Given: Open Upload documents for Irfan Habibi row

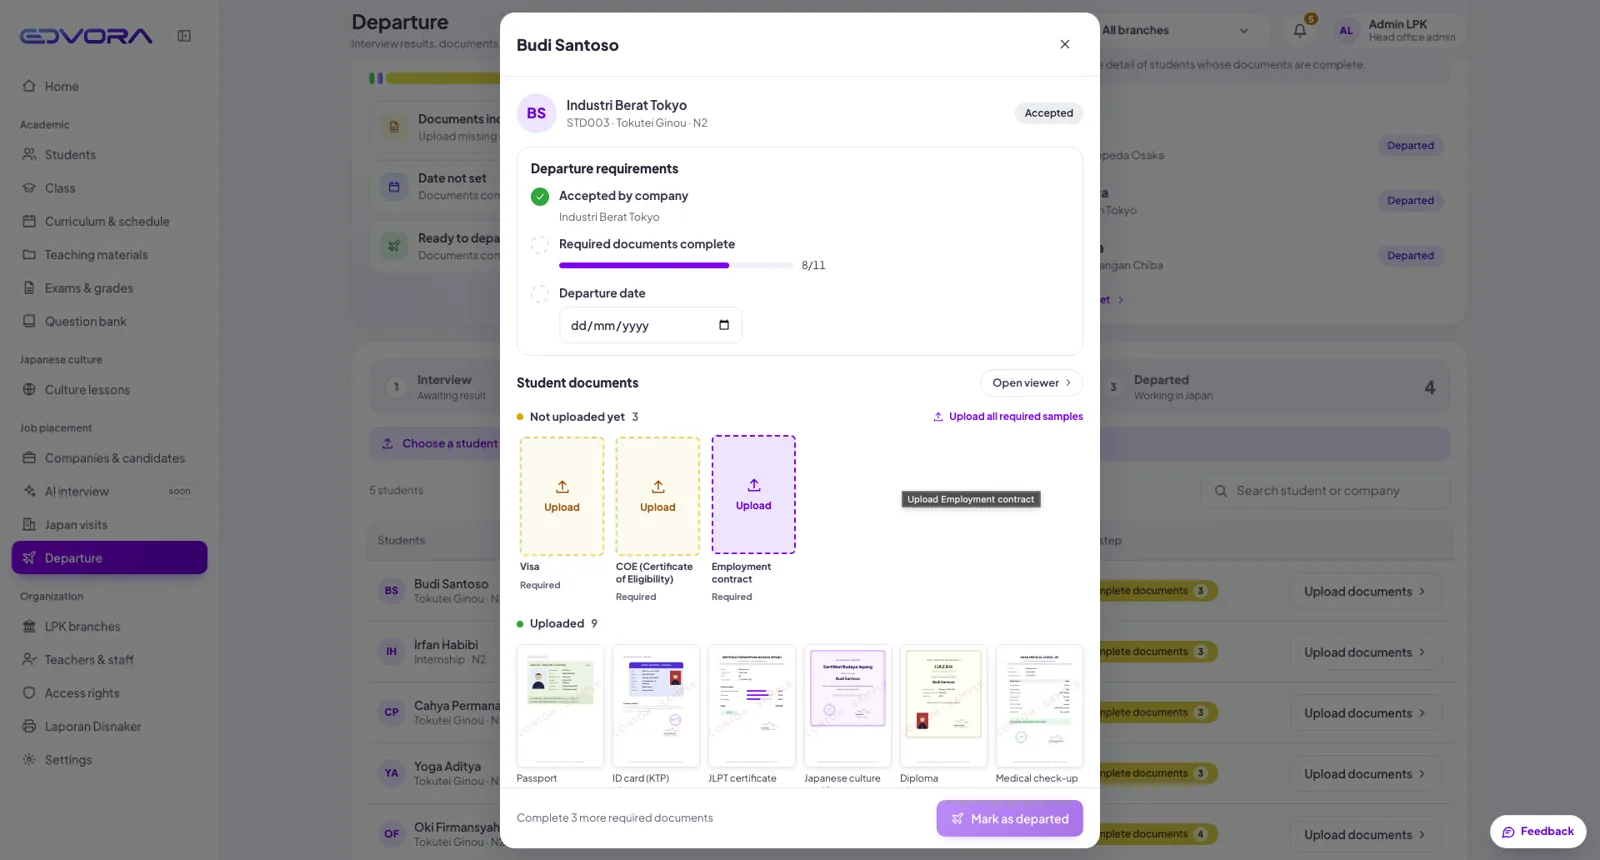Looking at the screenshot, I should 1365,652.
